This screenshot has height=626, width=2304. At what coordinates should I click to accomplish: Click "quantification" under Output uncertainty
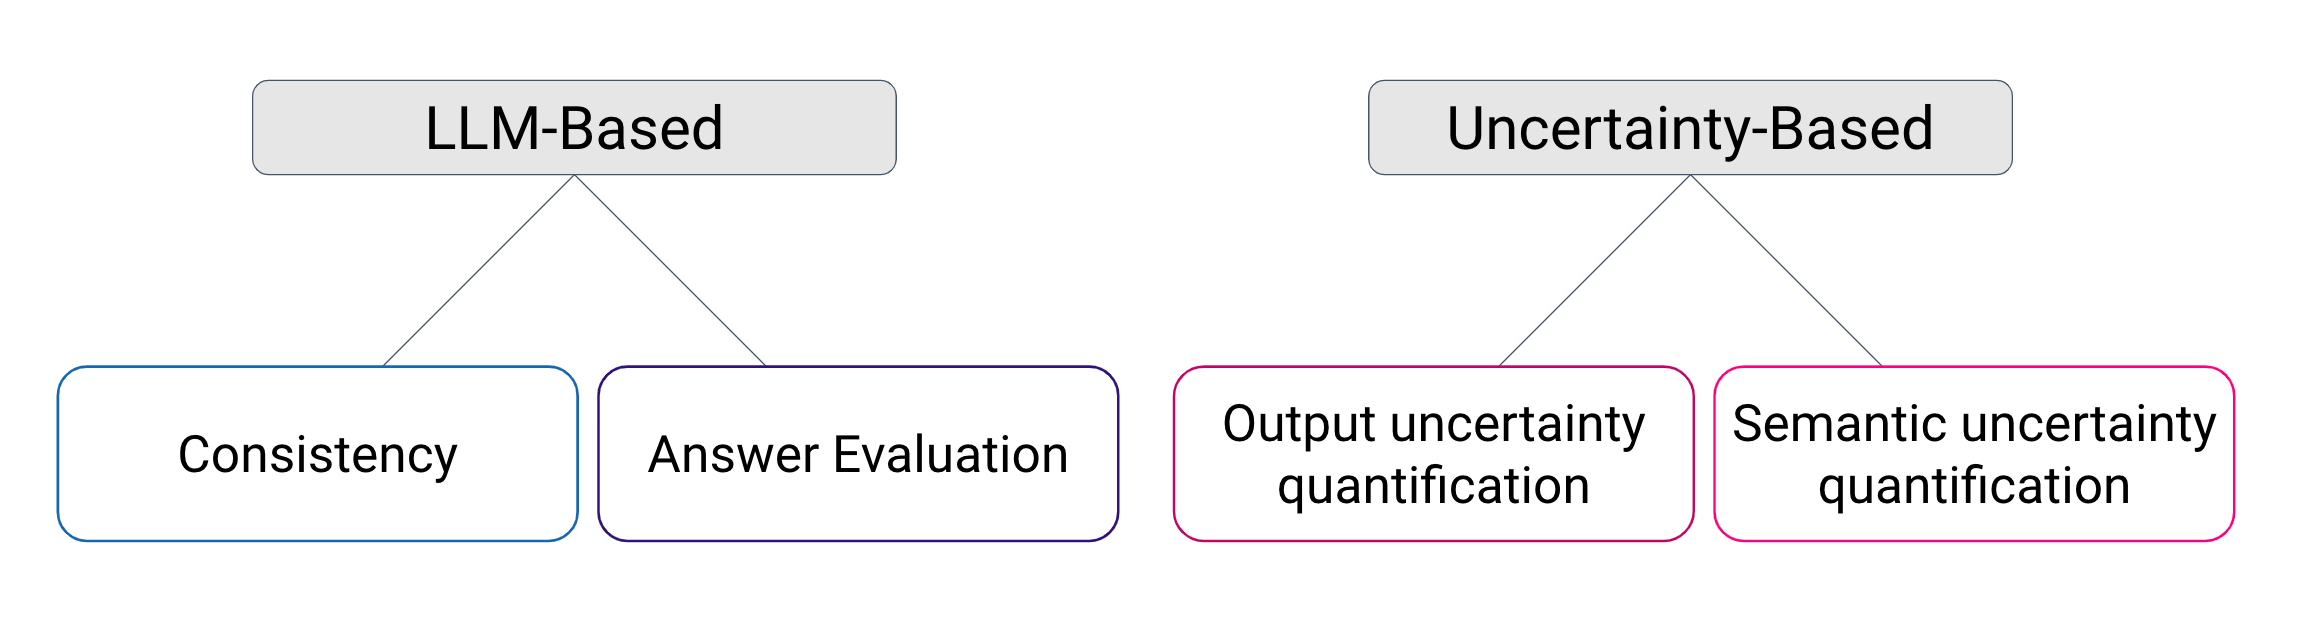click(1433, 487)
